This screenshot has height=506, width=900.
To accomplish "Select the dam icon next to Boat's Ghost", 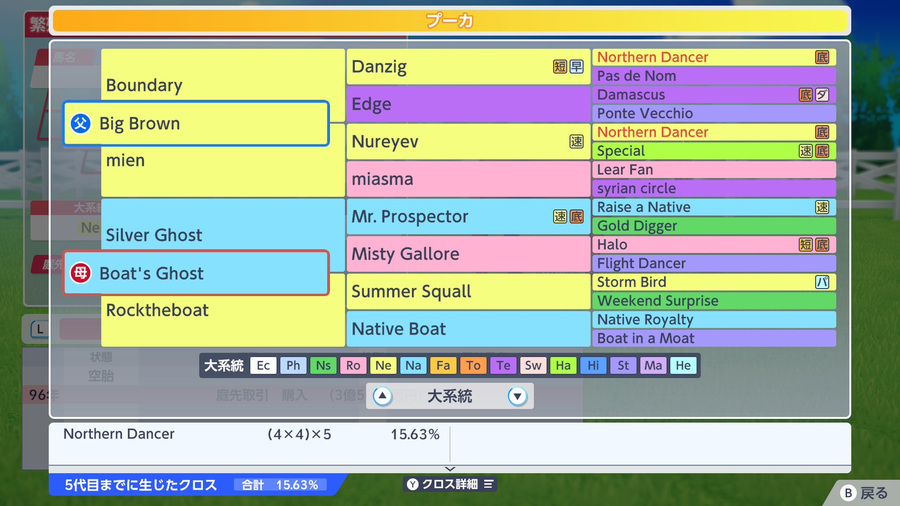I will point(80,273).
